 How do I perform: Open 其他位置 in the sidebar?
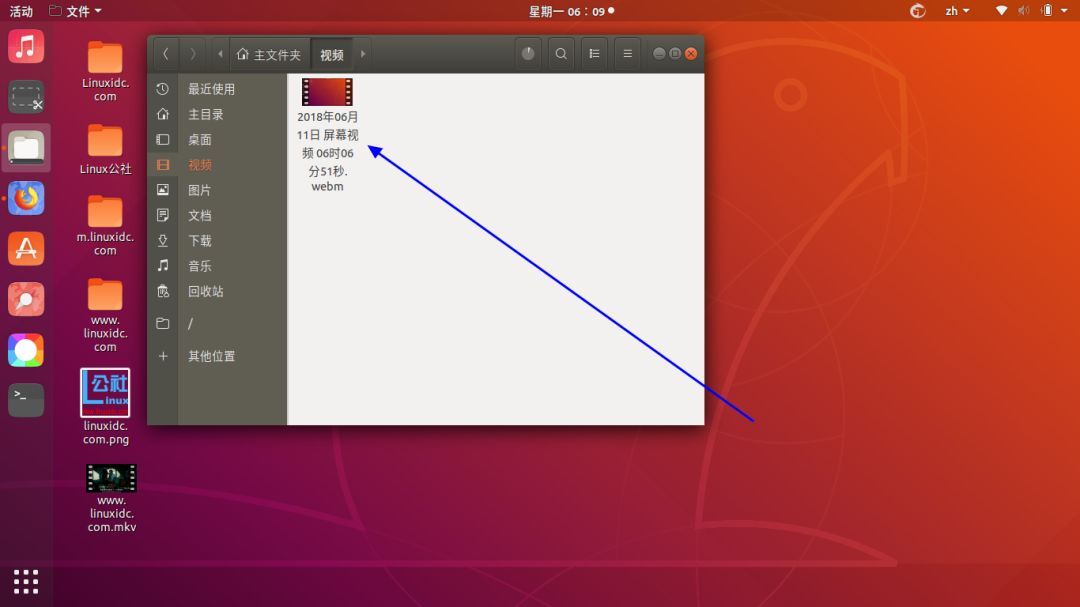[x=211, y=356]
